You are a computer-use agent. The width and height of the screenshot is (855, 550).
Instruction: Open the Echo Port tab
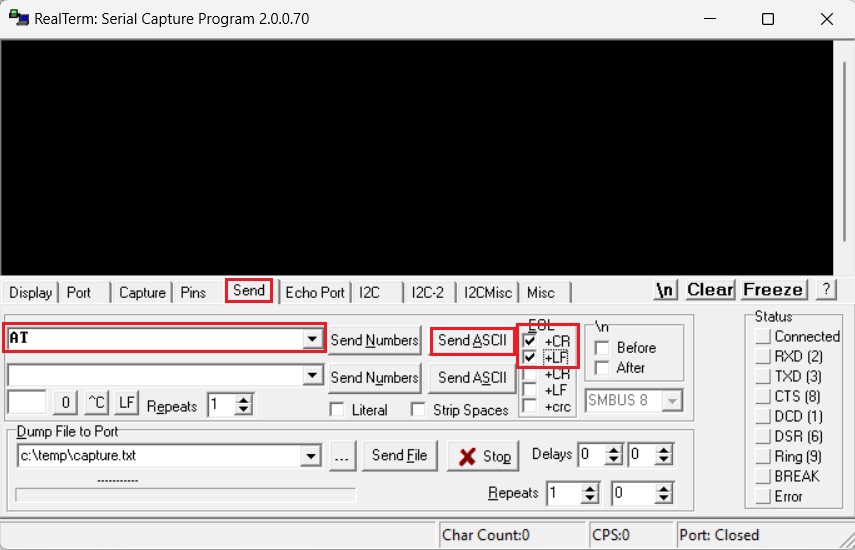click(314, 292)
